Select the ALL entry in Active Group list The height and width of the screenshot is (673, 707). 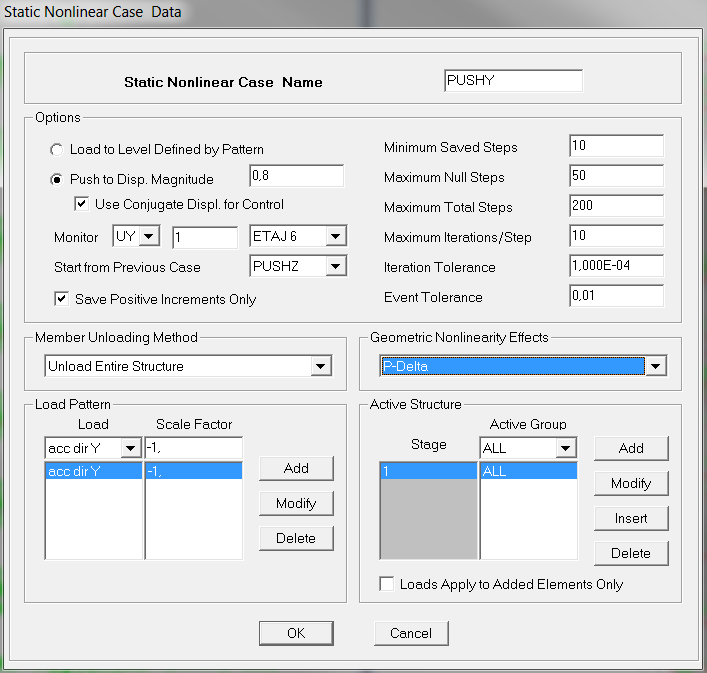529,471
